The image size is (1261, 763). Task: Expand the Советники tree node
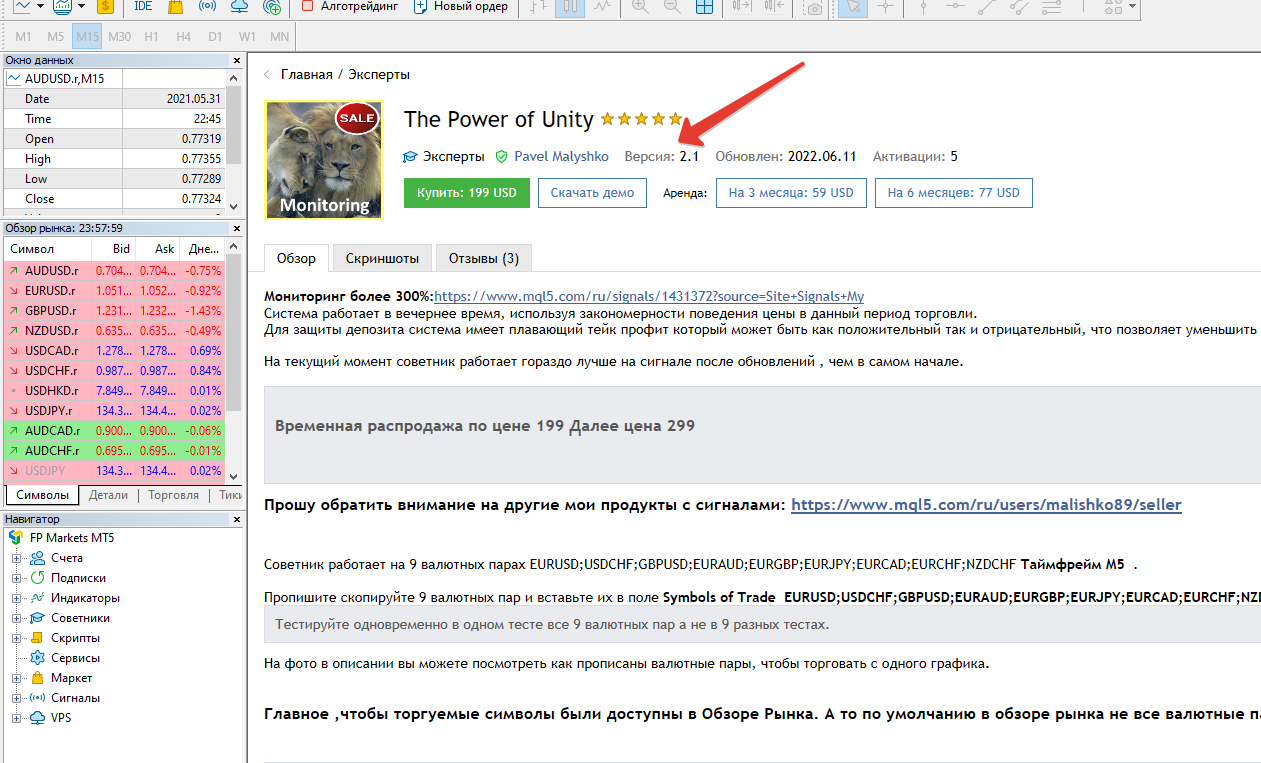[x=16, y=618]
